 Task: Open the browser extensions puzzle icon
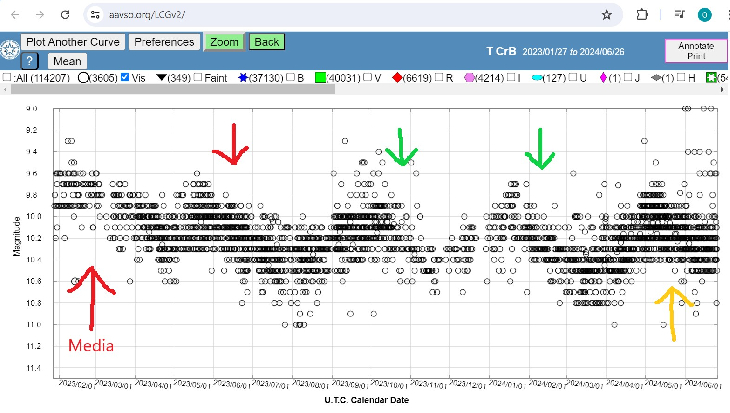(x=642, y=15)
